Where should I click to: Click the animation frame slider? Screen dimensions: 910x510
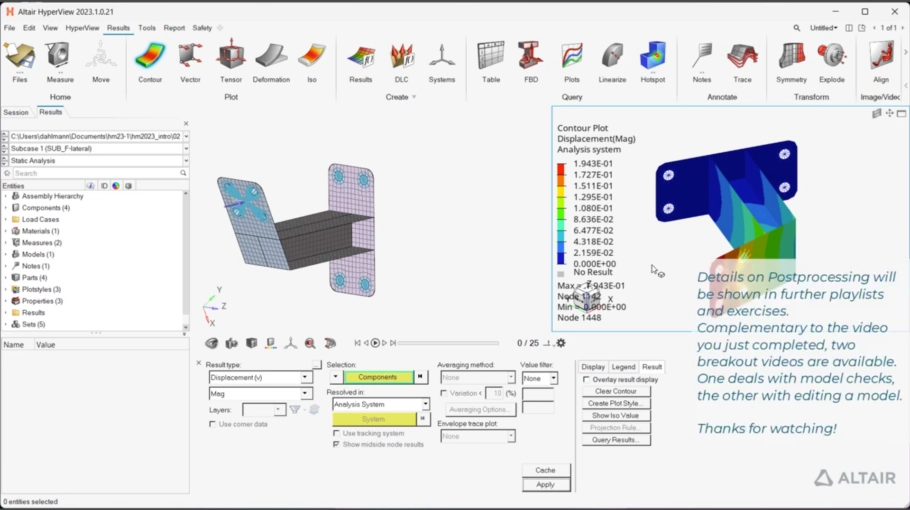click(448, 343)
